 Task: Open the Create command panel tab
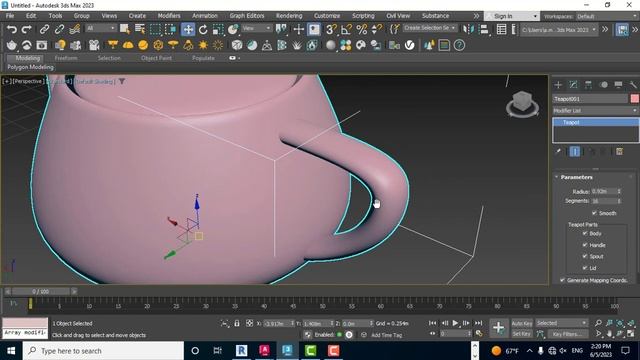click(x=558, y=84)
